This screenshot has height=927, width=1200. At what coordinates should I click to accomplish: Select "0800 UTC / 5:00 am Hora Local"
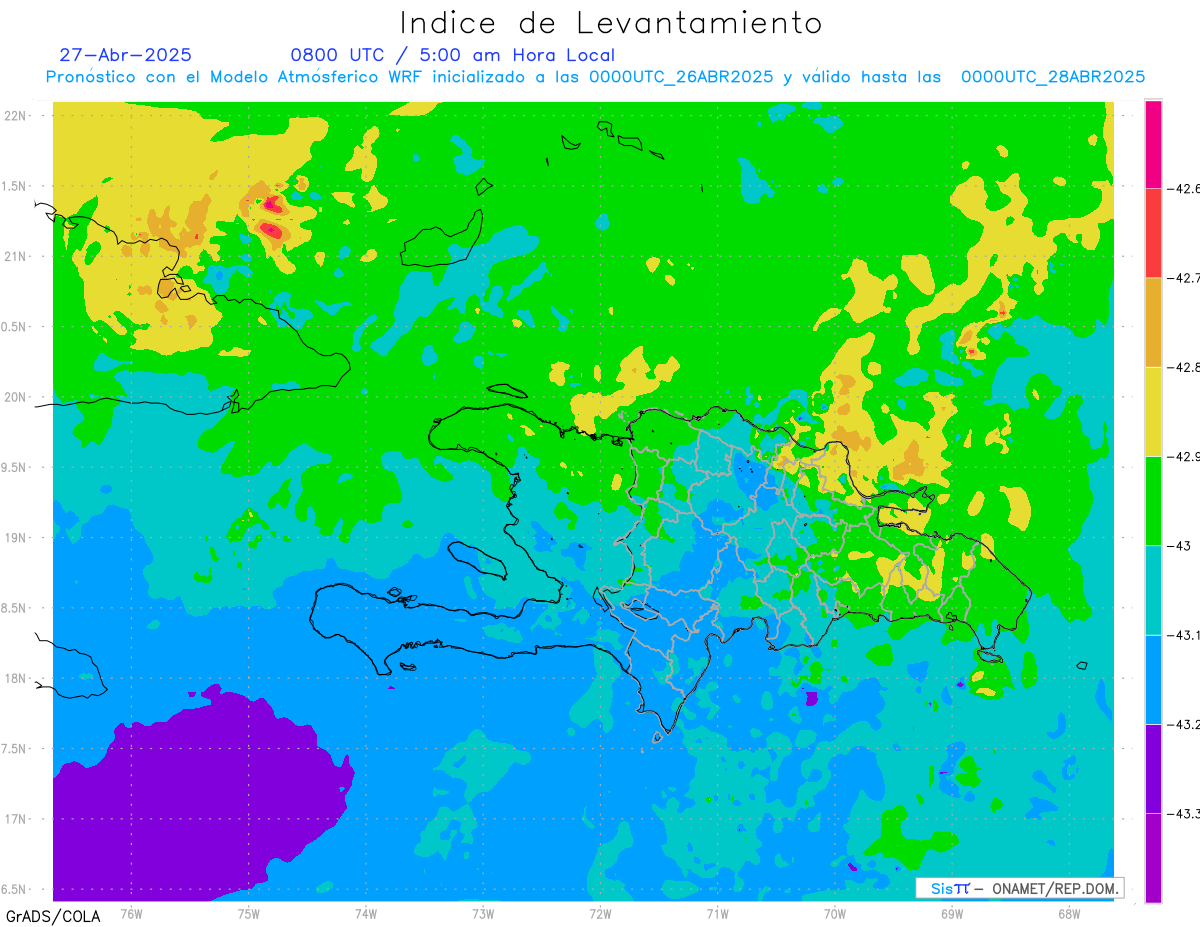pos(453,55)
